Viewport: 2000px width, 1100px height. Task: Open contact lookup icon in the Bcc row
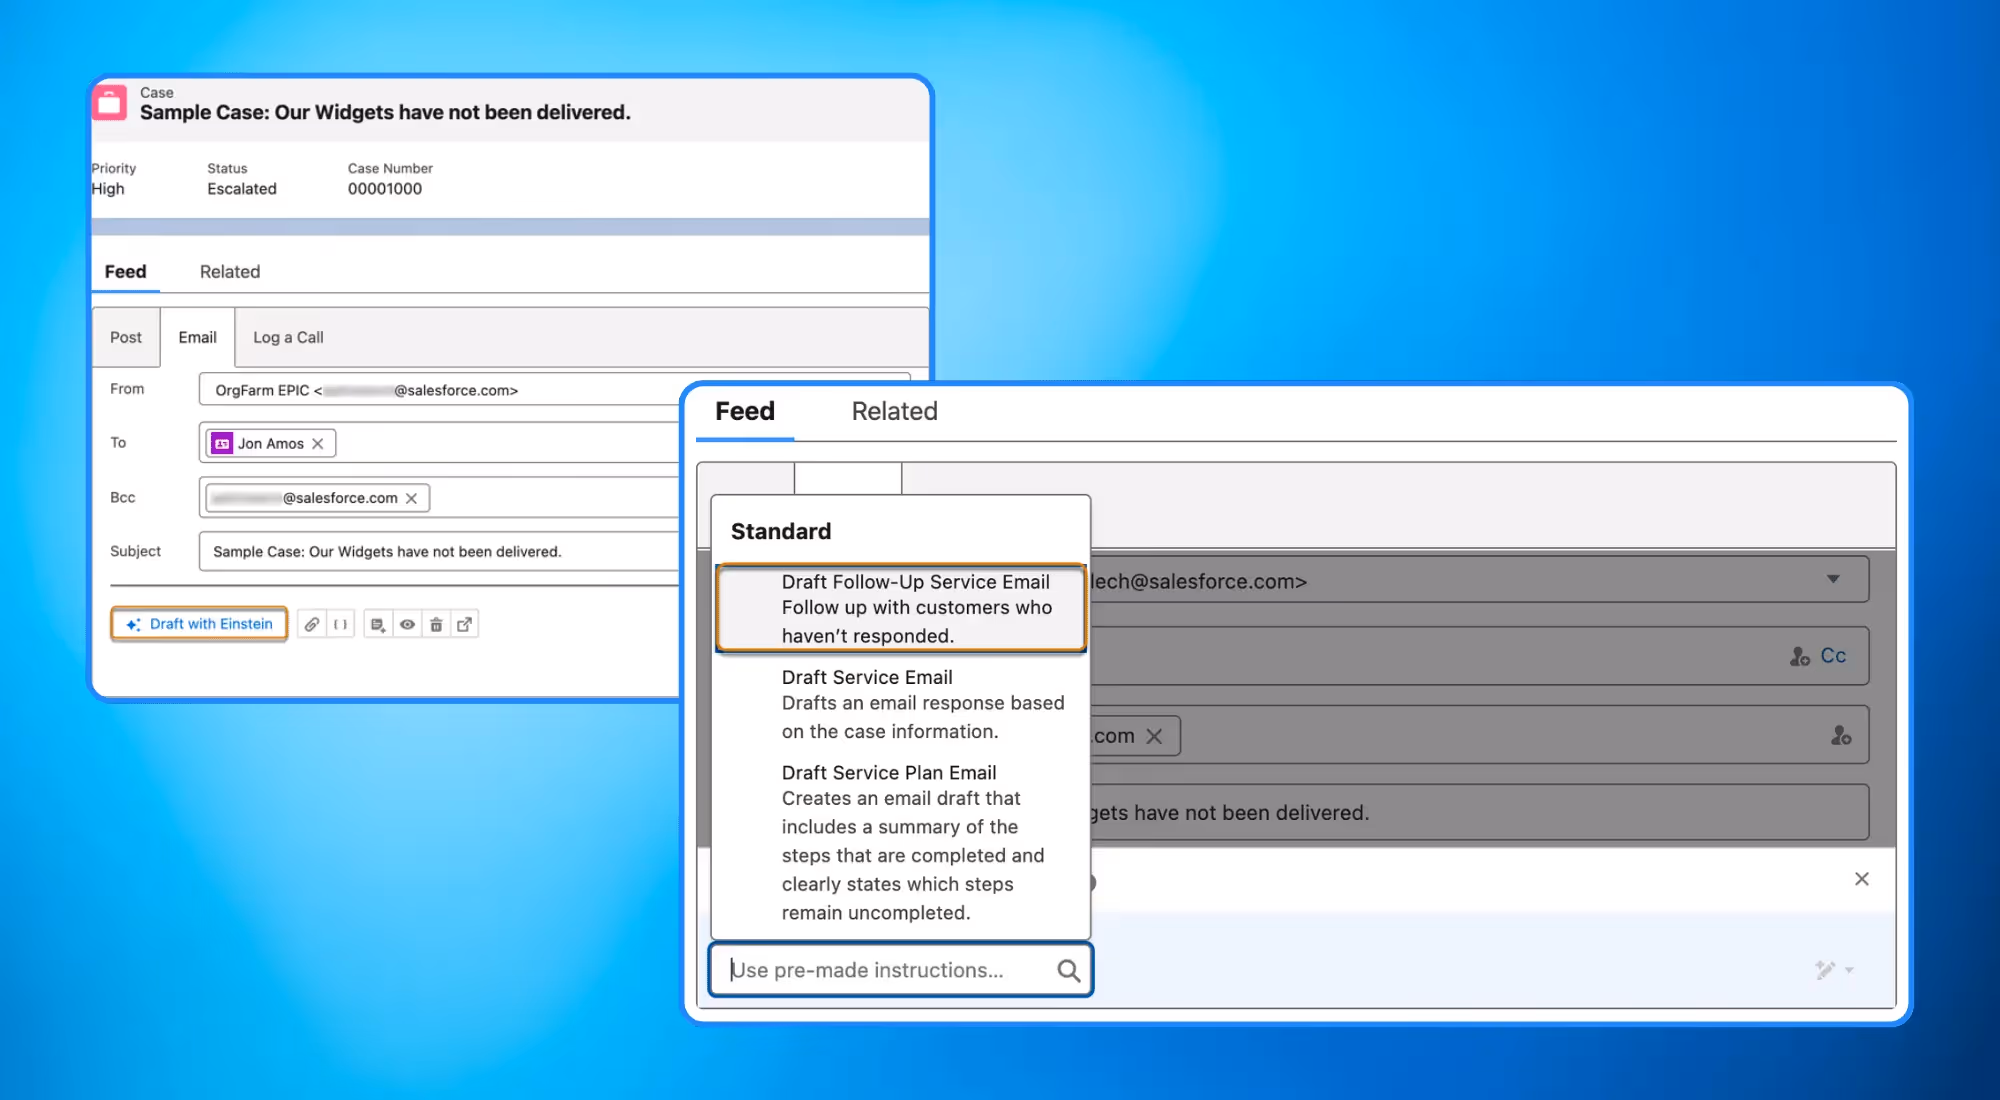coord(1841,736)
